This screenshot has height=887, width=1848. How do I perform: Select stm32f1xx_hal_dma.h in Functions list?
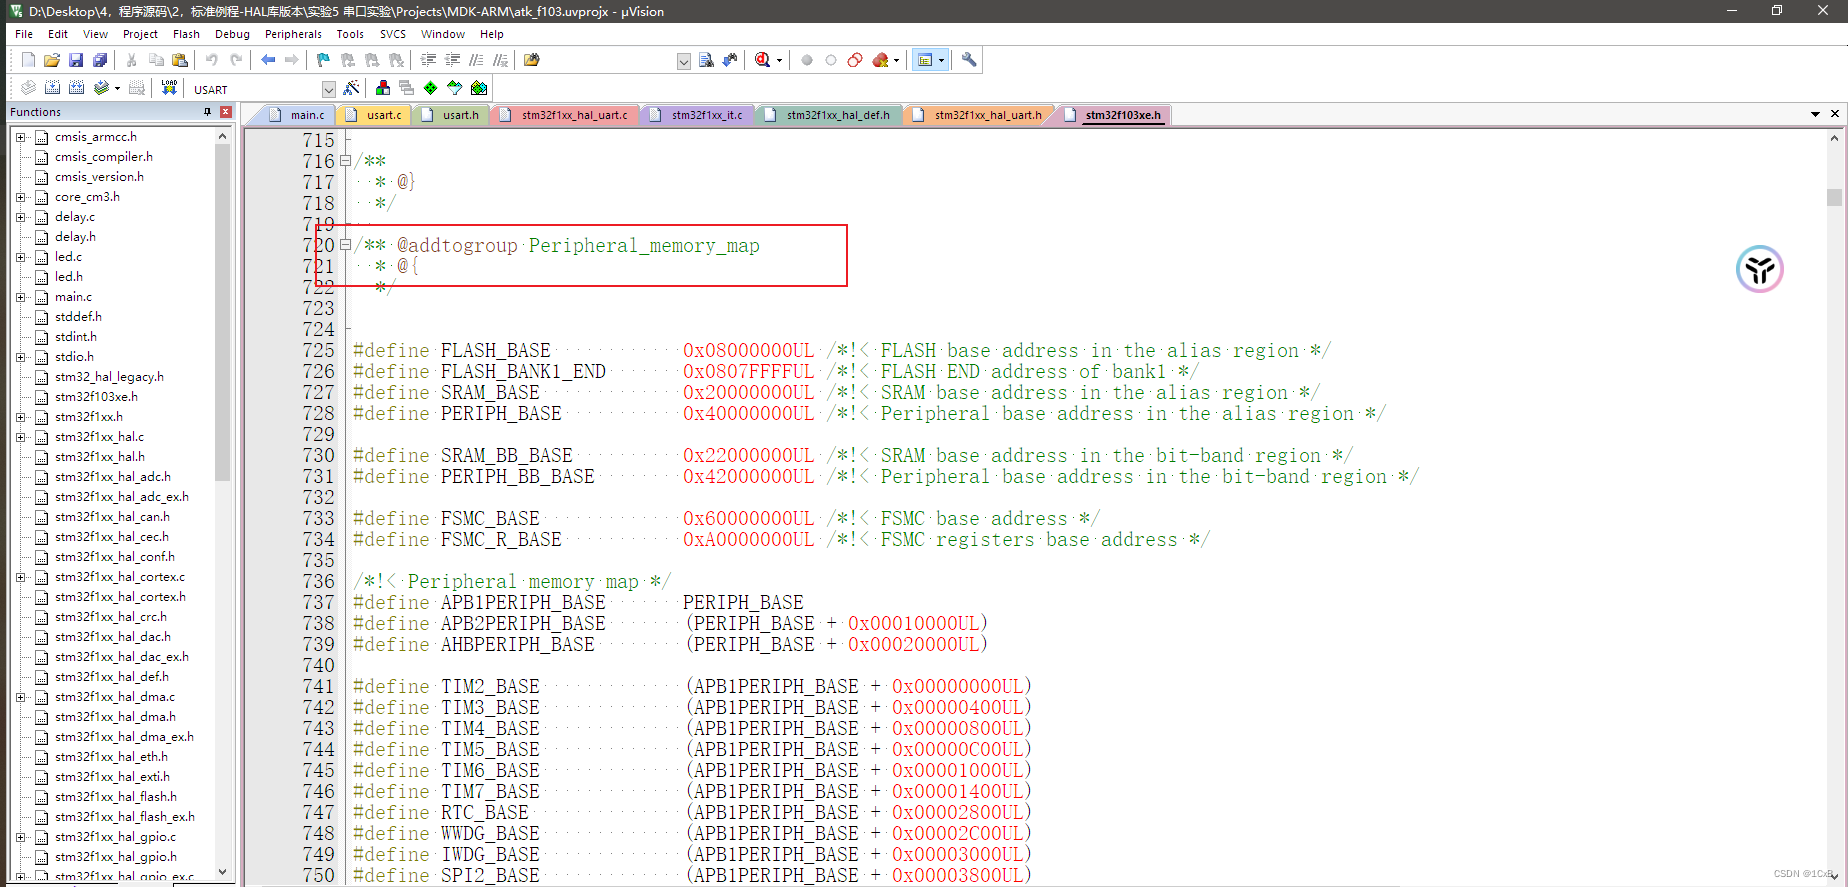pyautogui.click(x=115, y=717)
